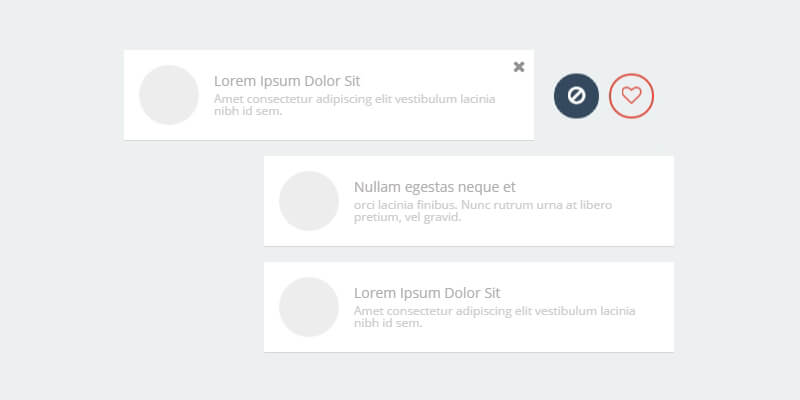Open the 'Nullam egestas neque et' title
This screenshot has width=800, height=400.
click(x=434, y=187)
